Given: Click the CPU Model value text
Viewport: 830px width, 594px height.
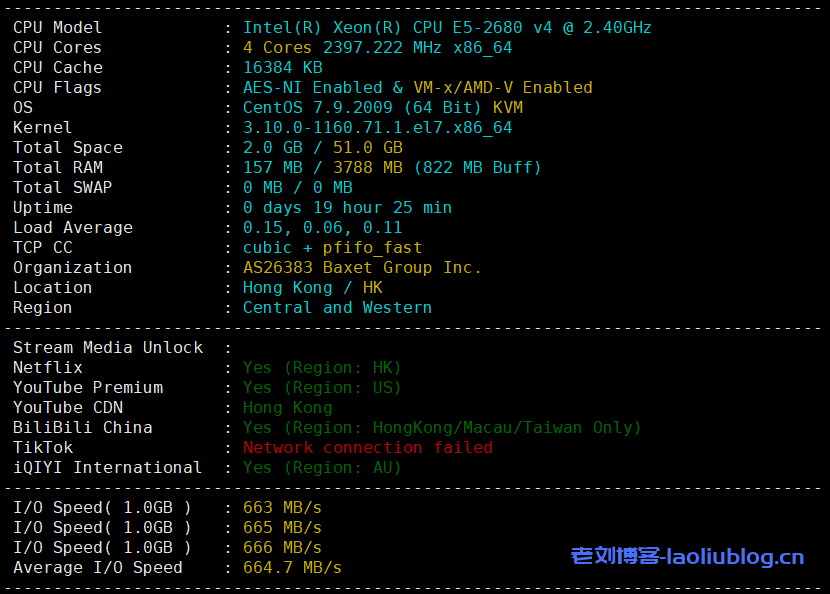Looking at the screenshot, I should 447,28.
